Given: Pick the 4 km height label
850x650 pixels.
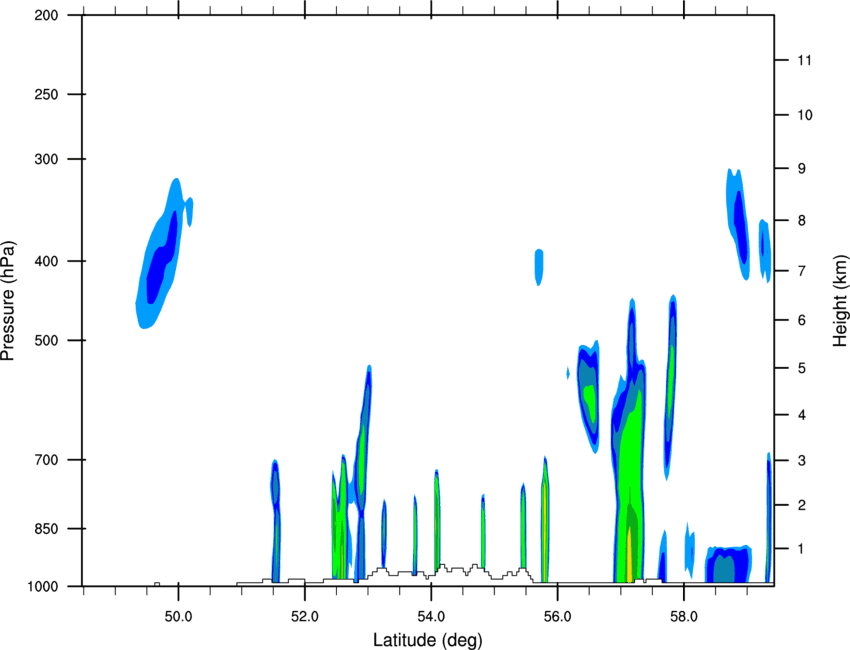Looking at the screenshot, I should (x=802, y=415).
